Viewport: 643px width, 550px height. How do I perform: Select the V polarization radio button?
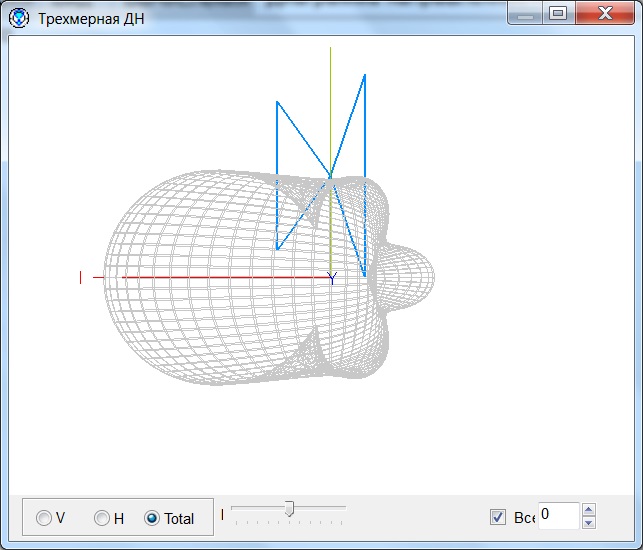[44, 518]
